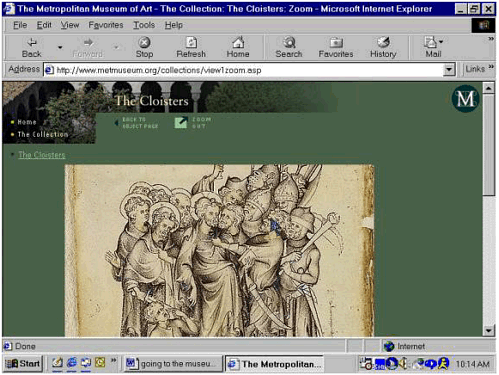Open The Cloisters breadcrumb link
The height and width of the screenshot is (375, 499).
(x=42, y=155)
